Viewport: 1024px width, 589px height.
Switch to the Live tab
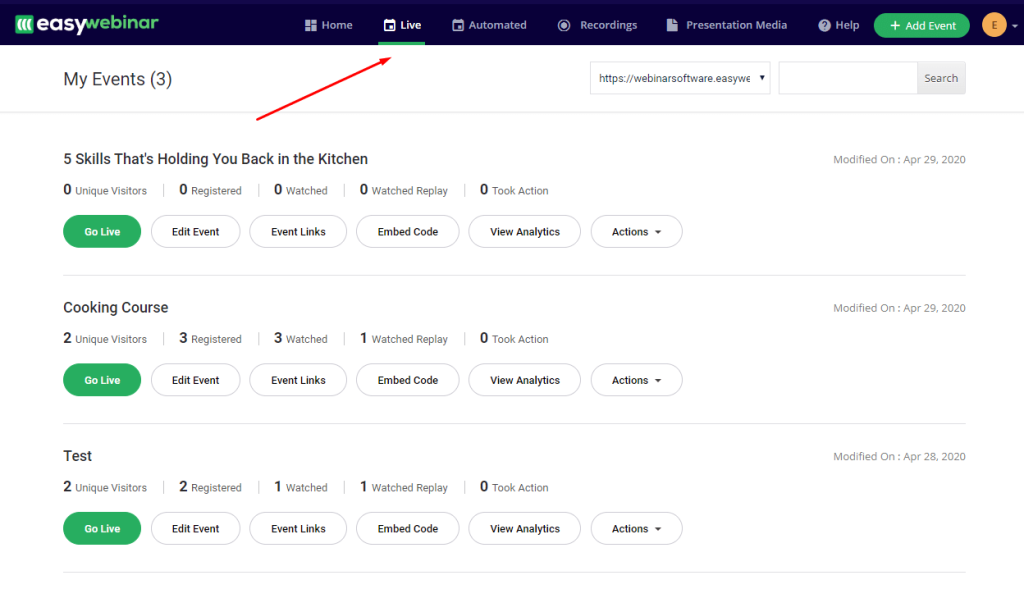coord(401,24)
